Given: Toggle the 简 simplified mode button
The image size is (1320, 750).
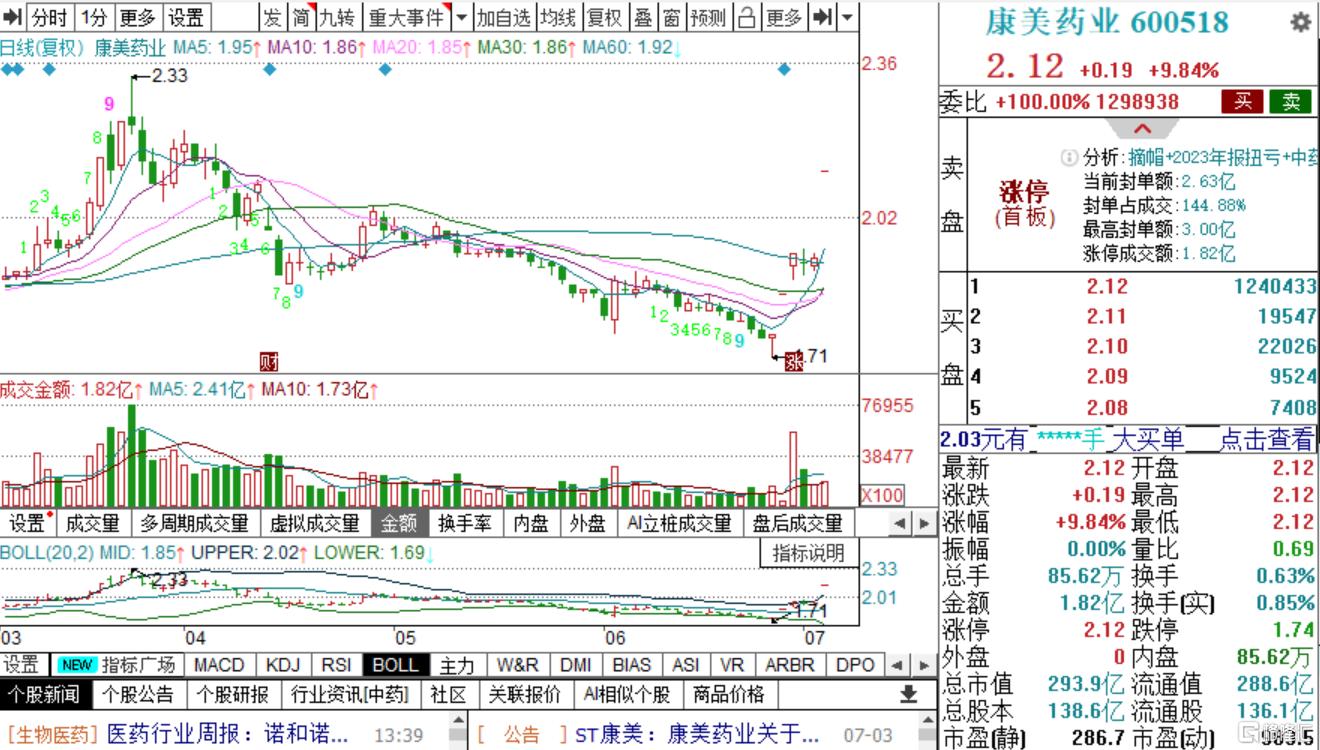Looking at the screenshot, I should point(301,16).
